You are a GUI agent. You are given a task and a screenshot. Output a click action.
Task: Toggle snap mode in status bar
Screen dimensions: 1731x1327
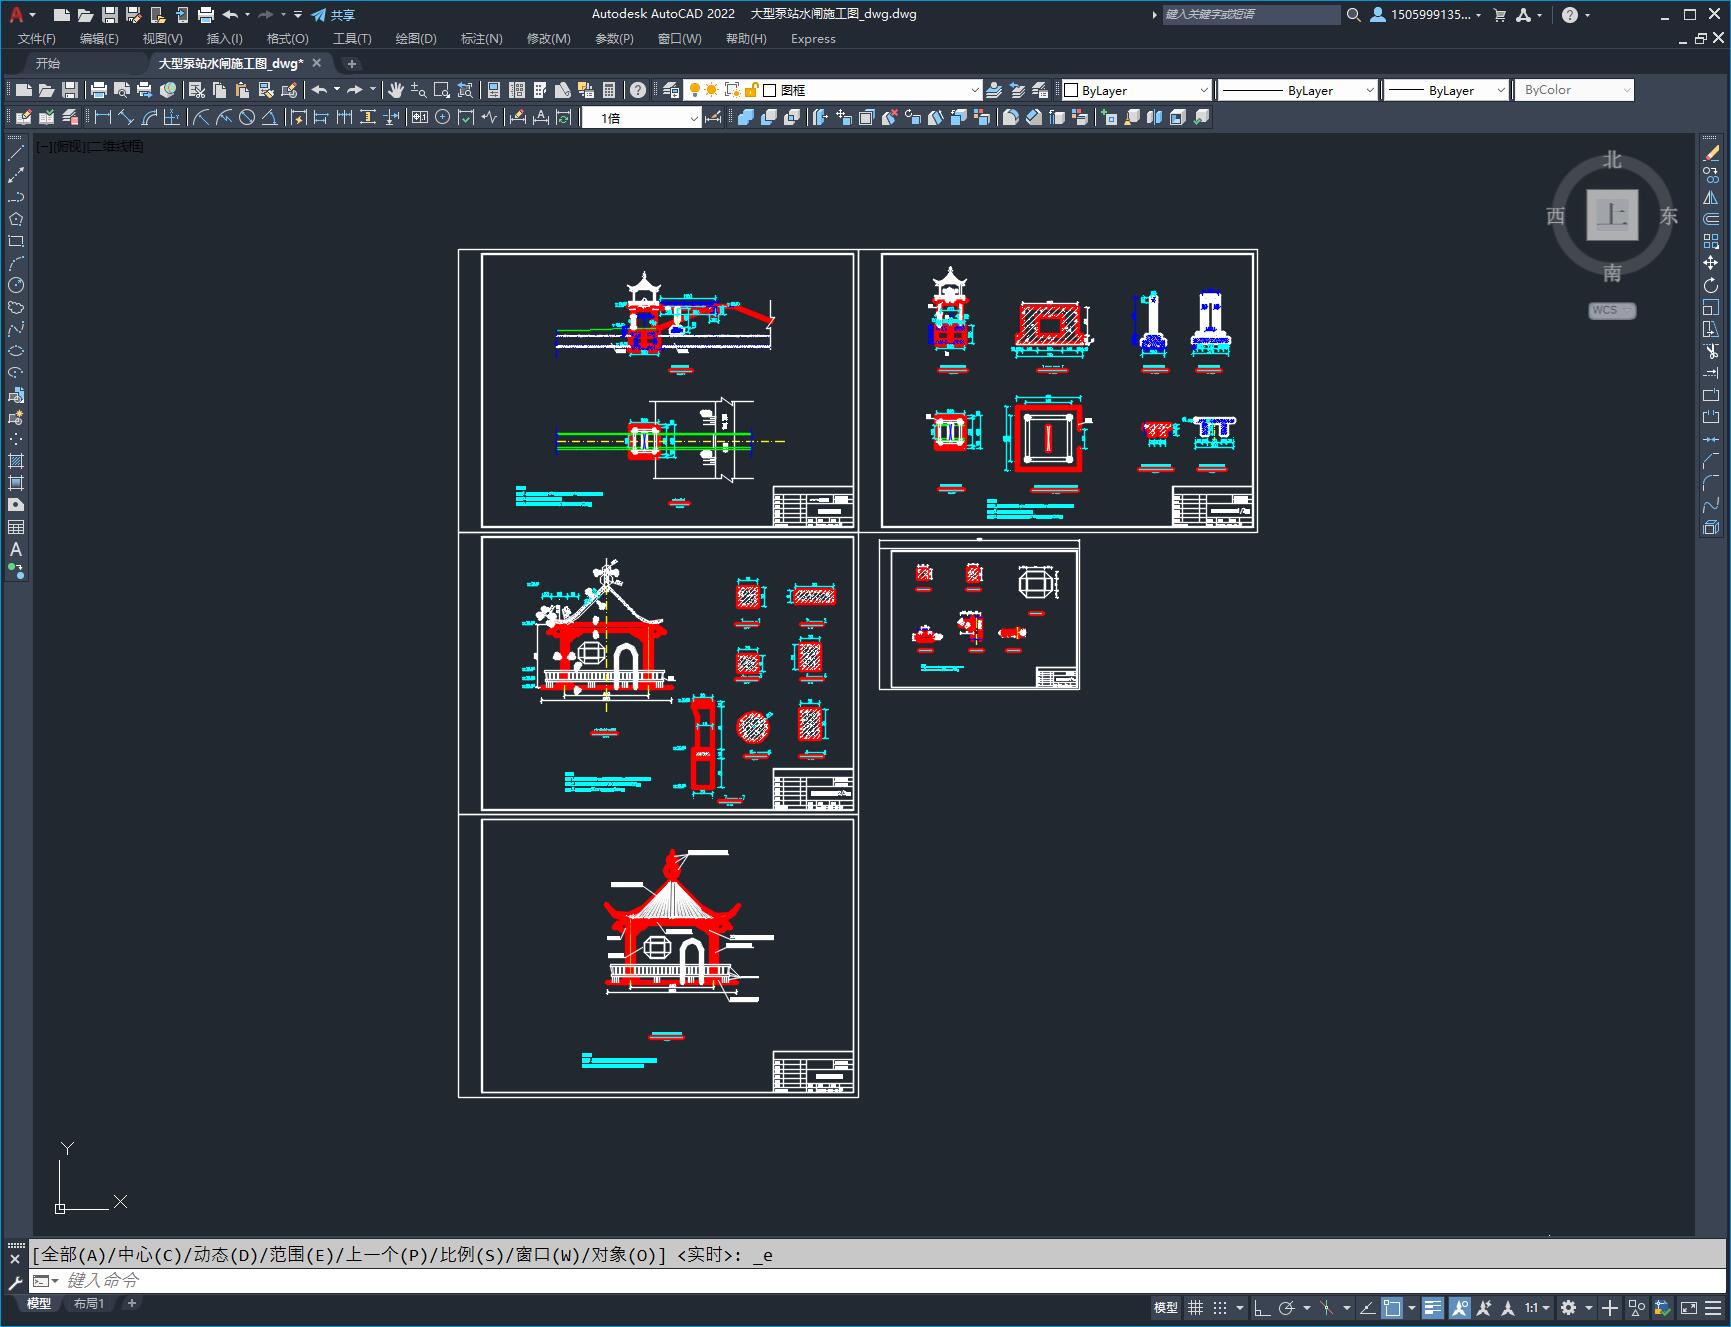tap(1220, 1307)
